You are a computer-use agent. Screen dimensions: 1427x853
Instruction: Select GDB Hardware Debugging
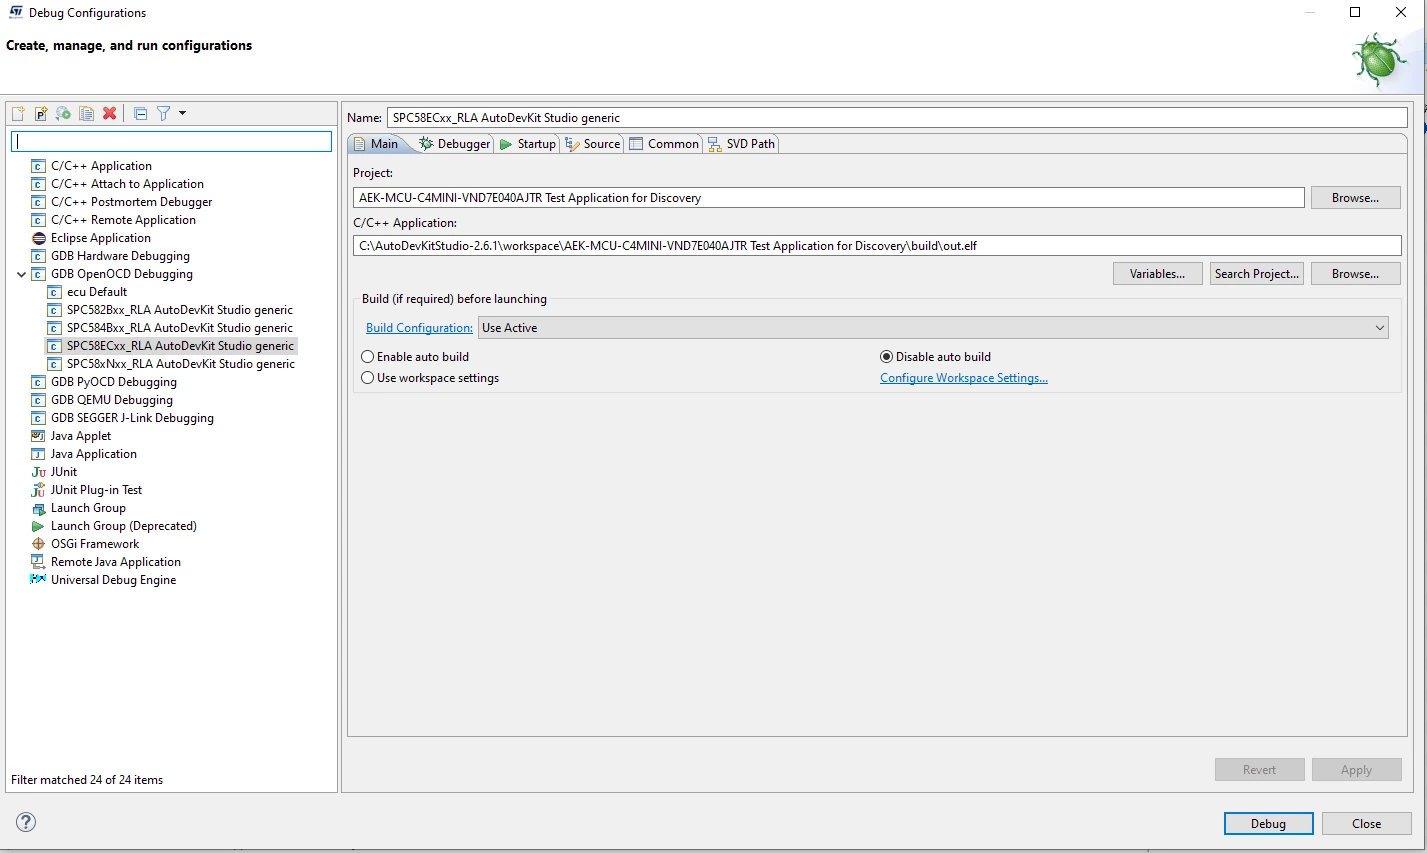click(x=120, y=256)
